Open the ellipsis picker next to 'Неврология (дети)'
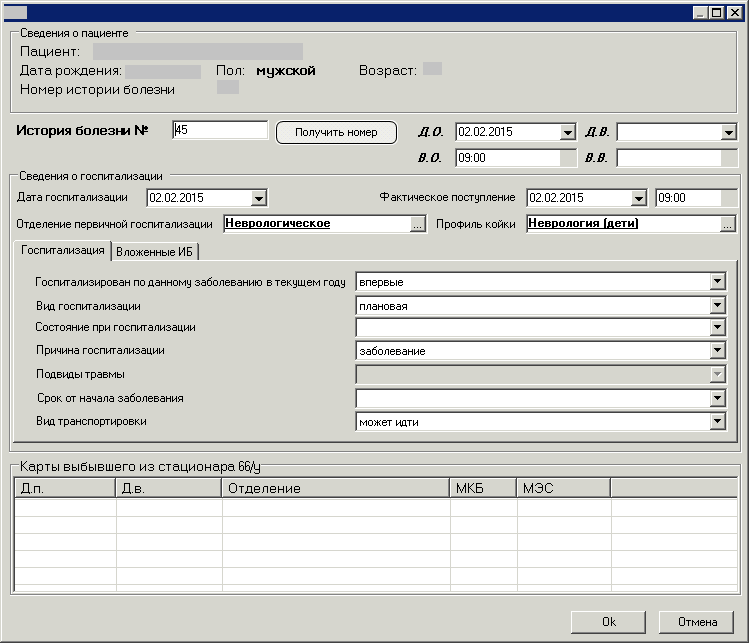 point(728,224)
